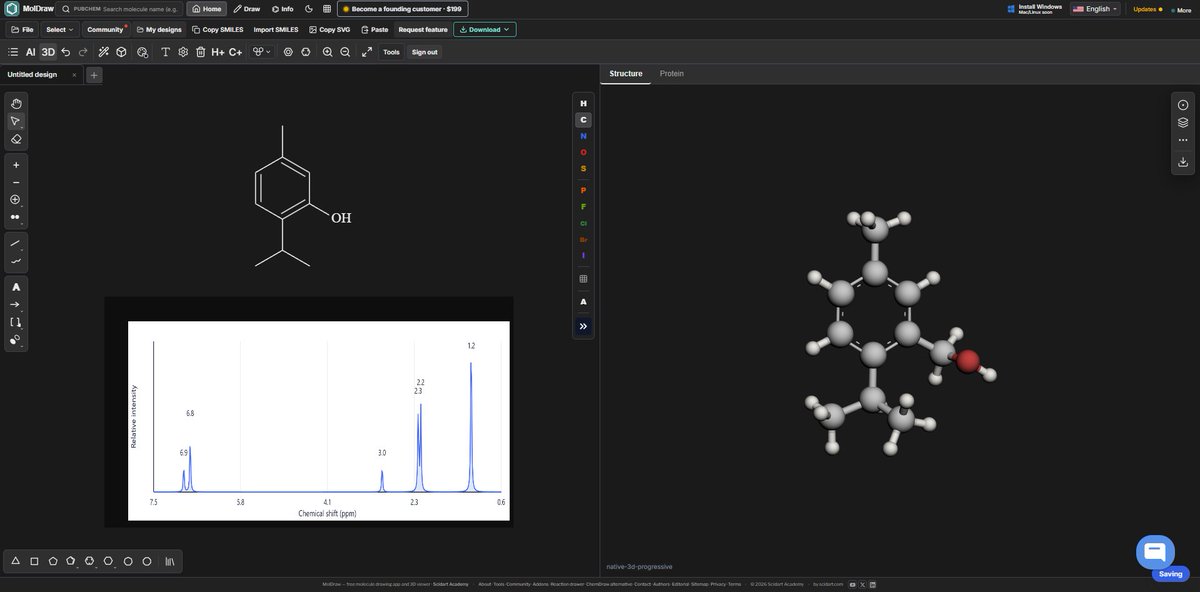
Task: Undo the last action
Action: (x=66, y=52)
